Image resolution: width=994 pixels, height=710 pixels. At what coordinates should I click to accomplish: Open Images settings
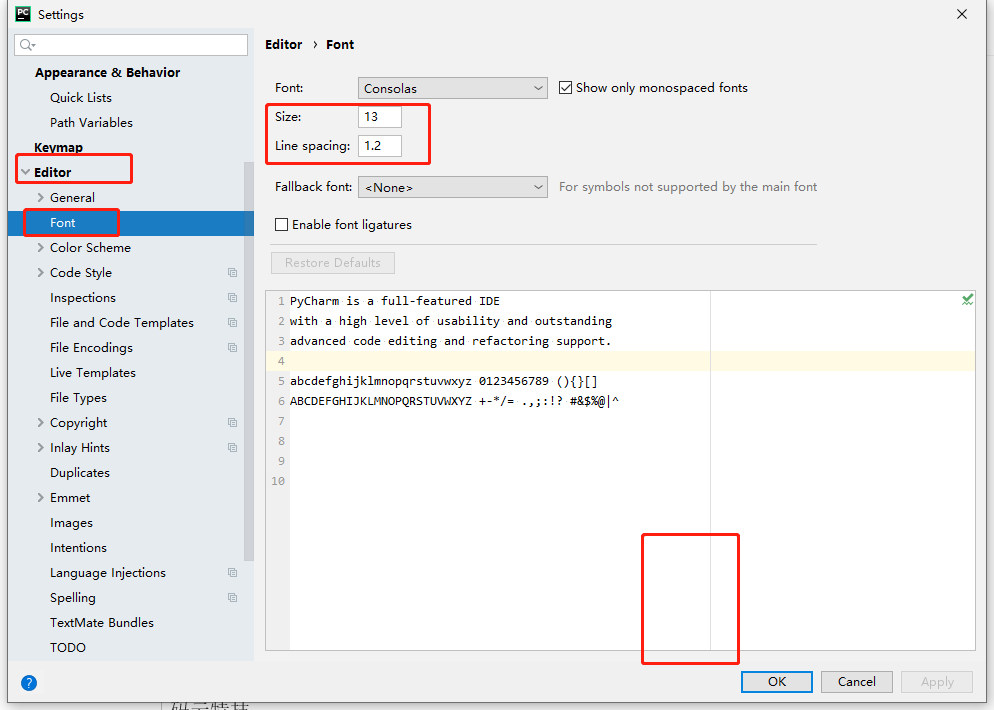pyautogui.click(x=71, y=523)
